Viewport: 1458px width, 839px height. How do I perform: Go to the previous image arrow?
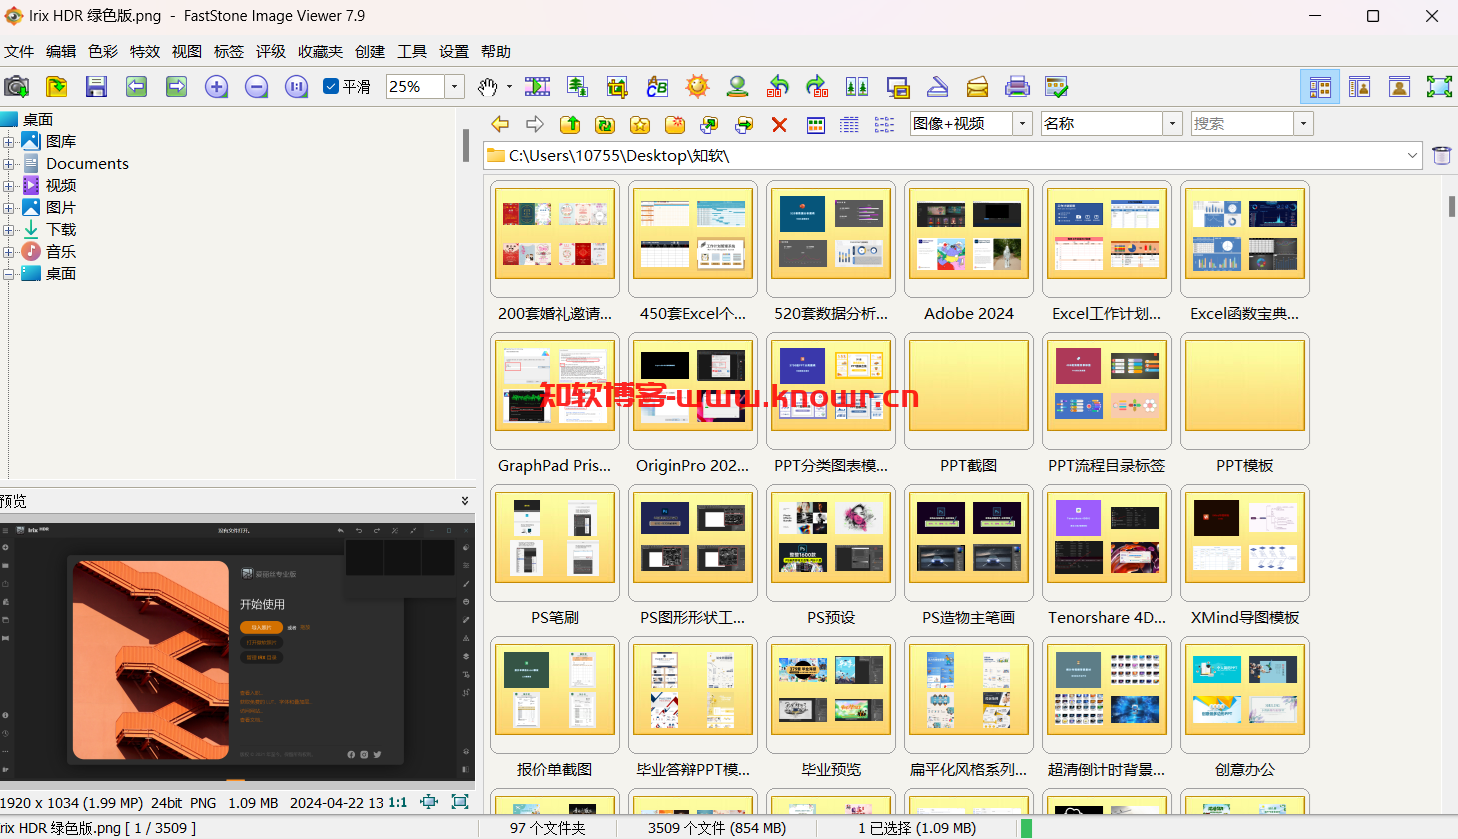click(137, 87)
